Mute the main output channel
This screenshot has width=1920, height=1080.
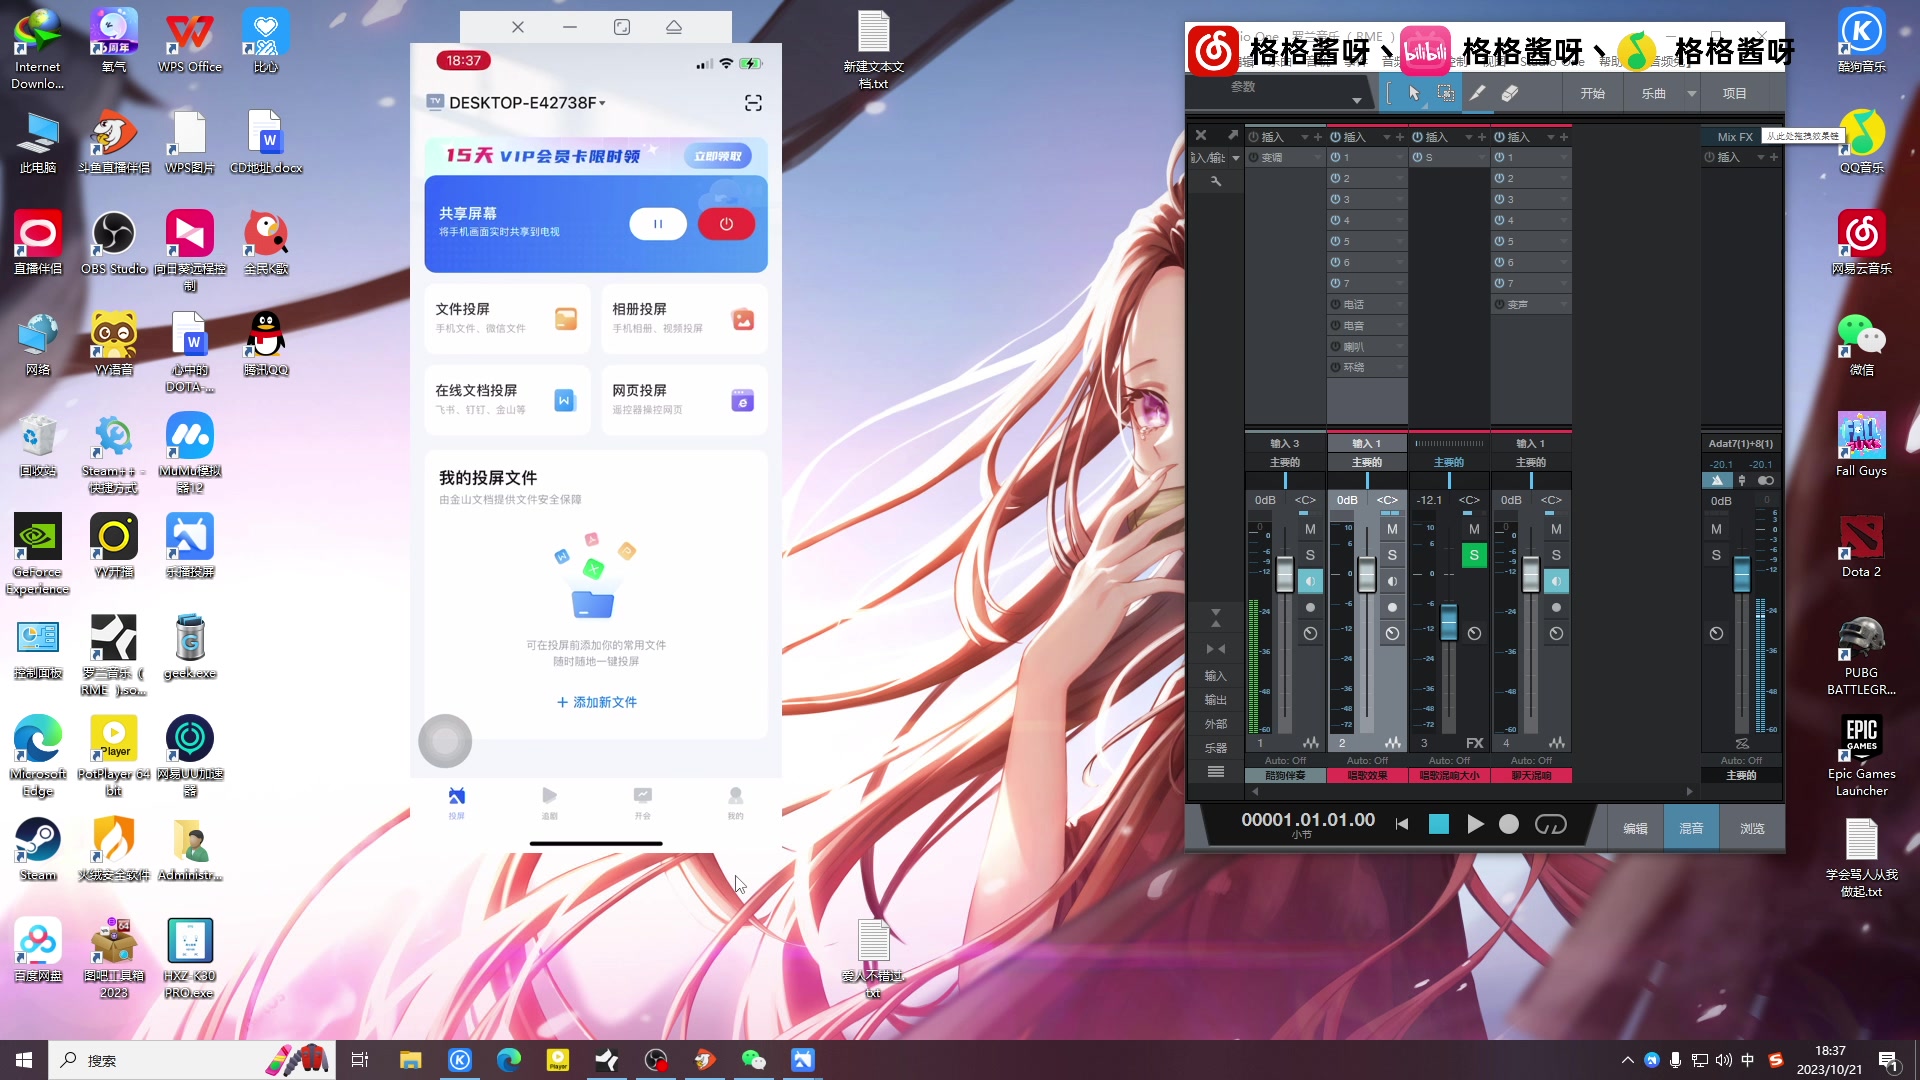(x=1716, y=529)
